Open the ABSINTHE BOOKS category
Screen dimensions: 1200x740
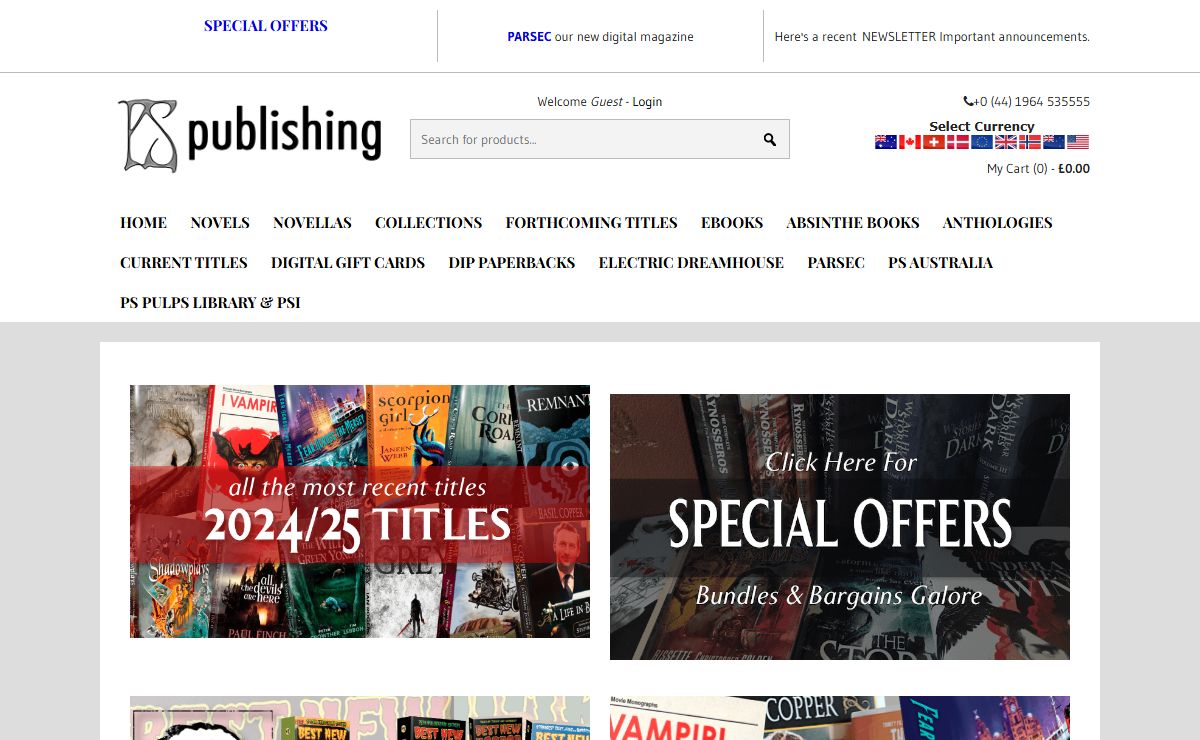853,223
